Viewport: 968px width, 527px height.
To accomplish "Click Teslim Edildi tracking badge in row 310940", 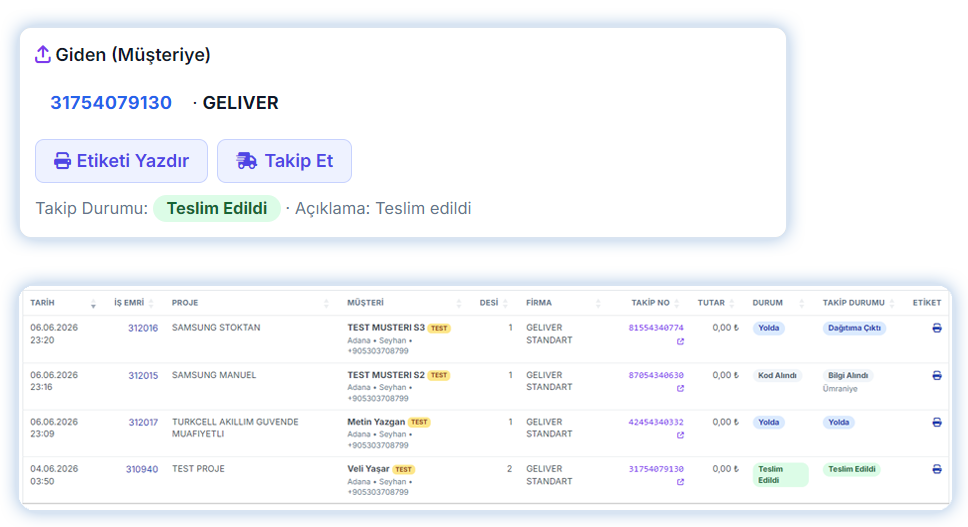I will 852,469.
